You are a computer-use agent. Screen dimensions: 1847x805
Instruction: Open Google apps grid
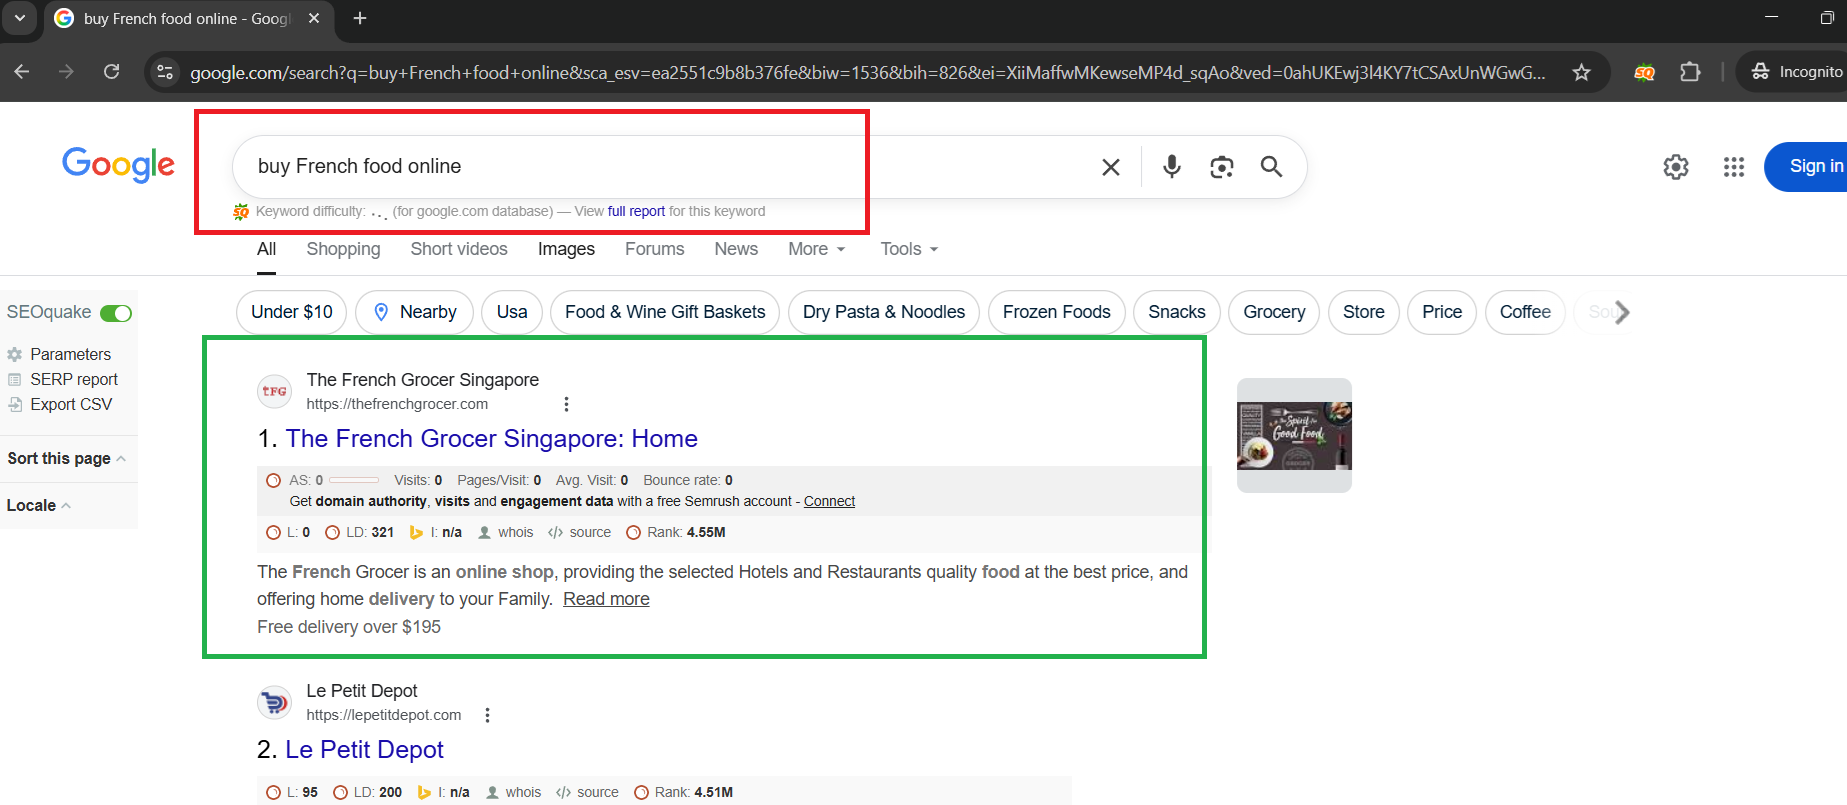tap(1733, 167)
